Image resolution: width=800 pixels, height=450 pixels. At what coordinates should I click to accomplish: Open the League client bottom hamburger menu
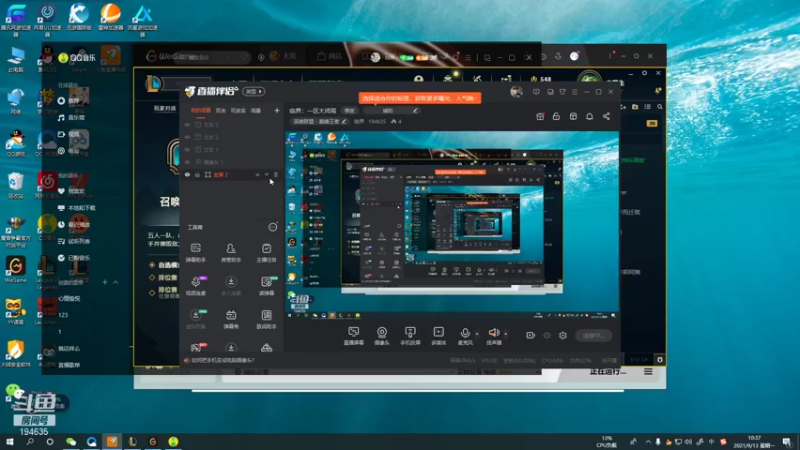click(648, 371)
